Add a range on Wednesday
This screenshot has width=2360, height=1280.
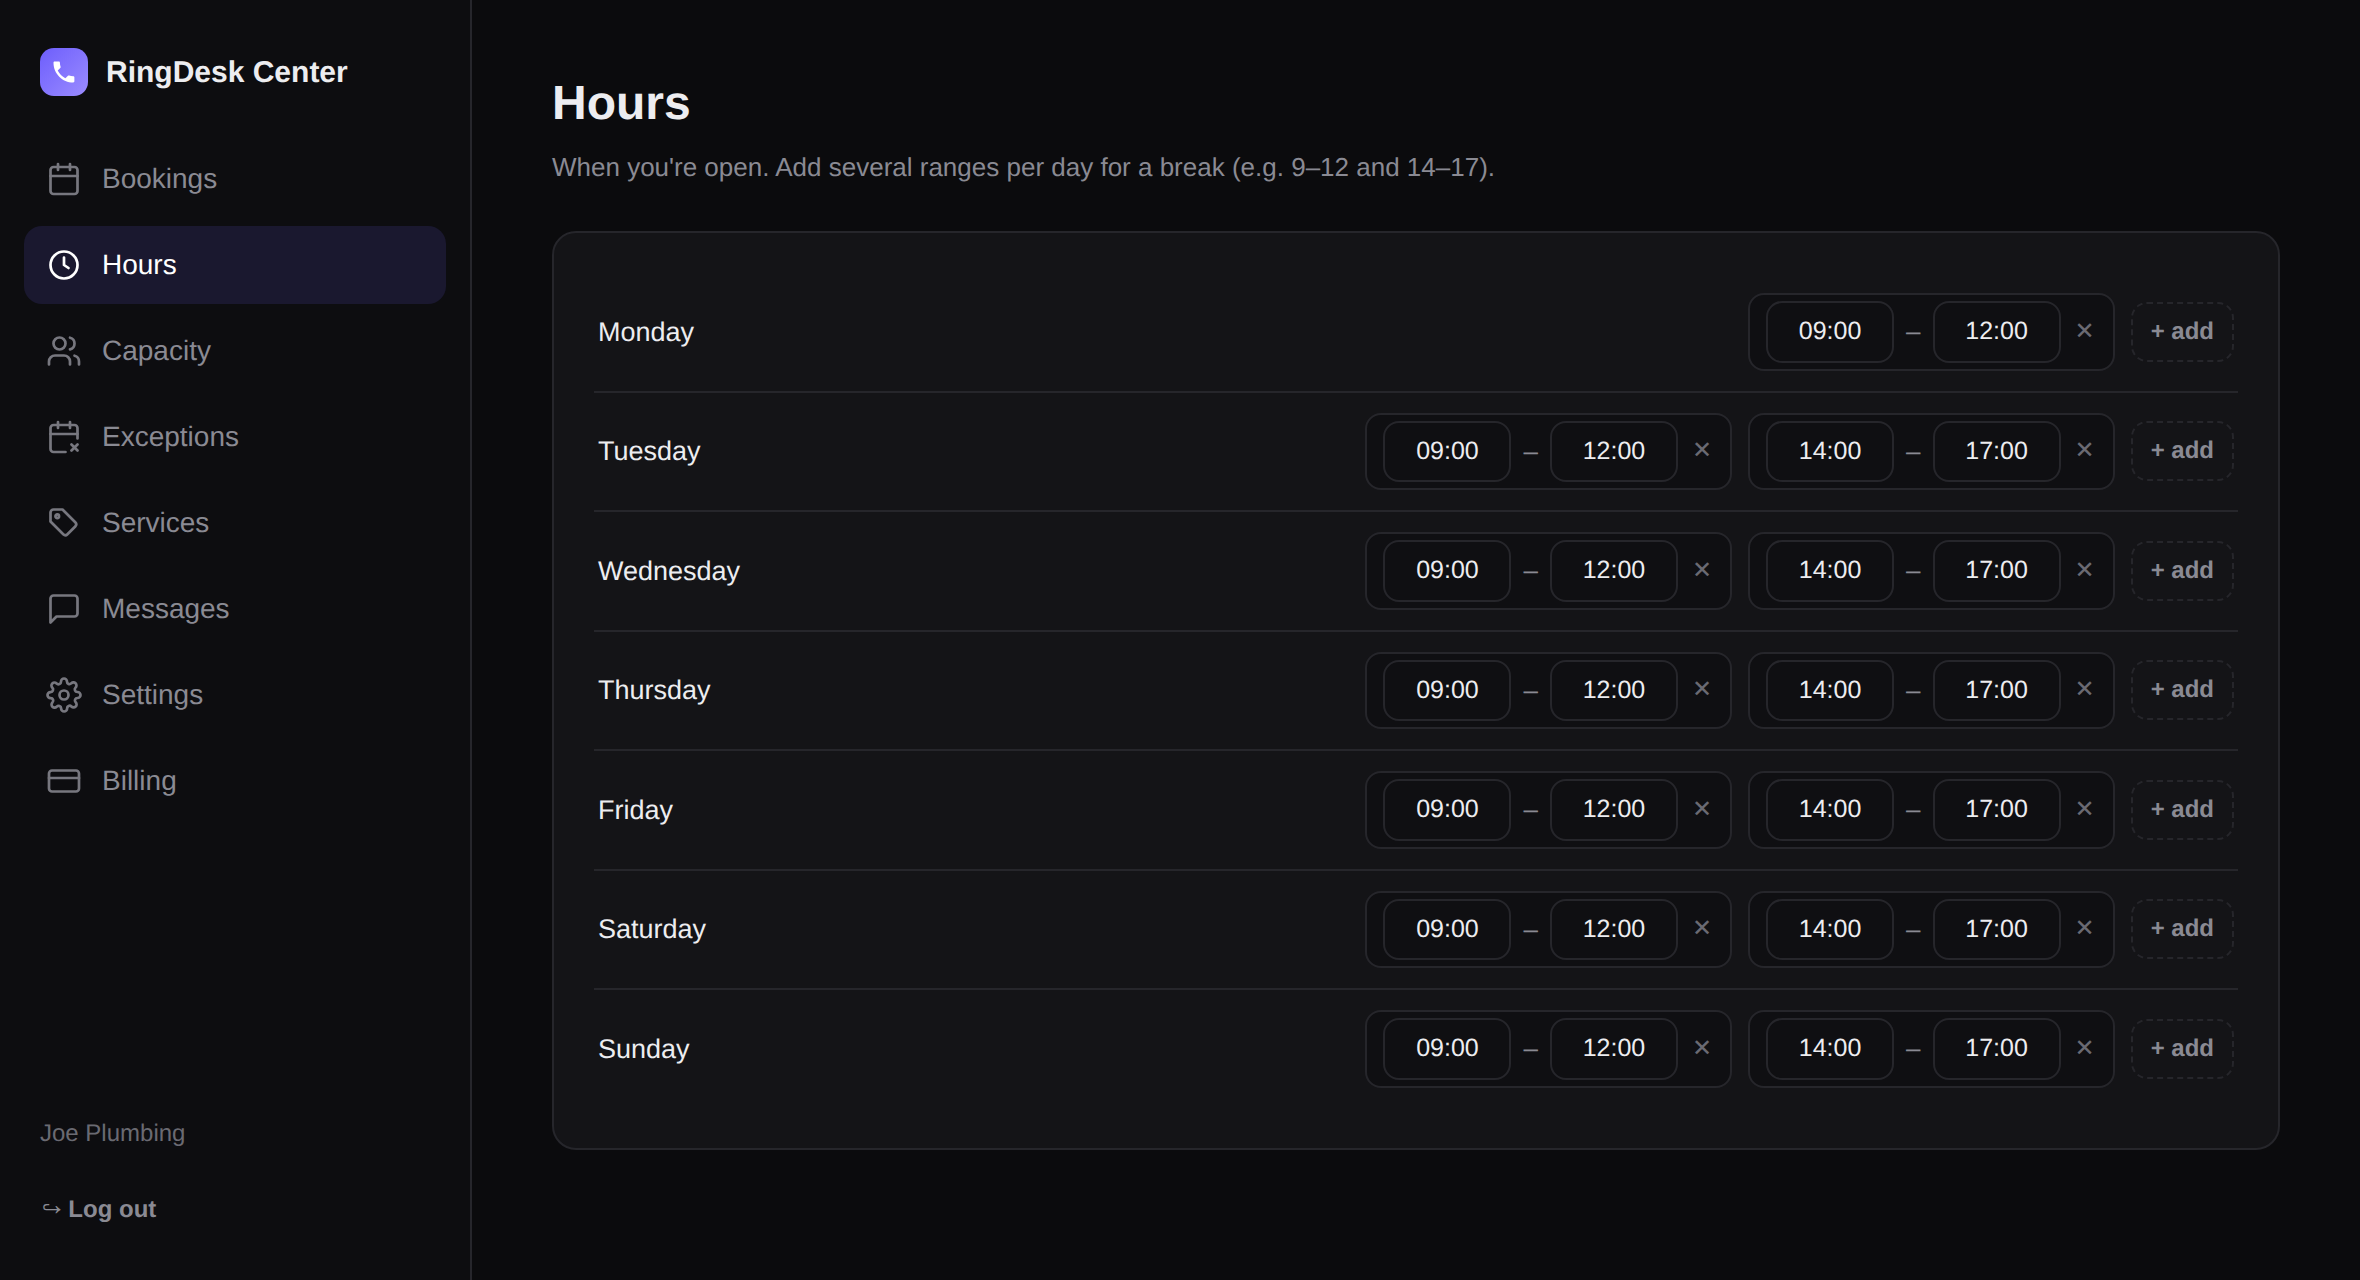tap(2182, 570)
